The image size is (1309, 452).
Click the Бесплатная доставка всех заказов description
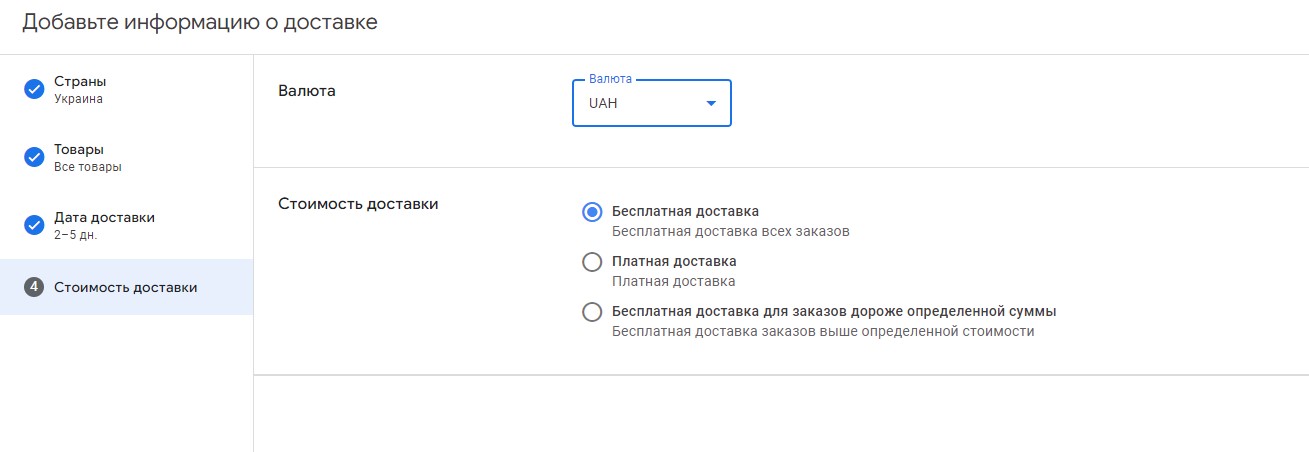click(730, 231)
